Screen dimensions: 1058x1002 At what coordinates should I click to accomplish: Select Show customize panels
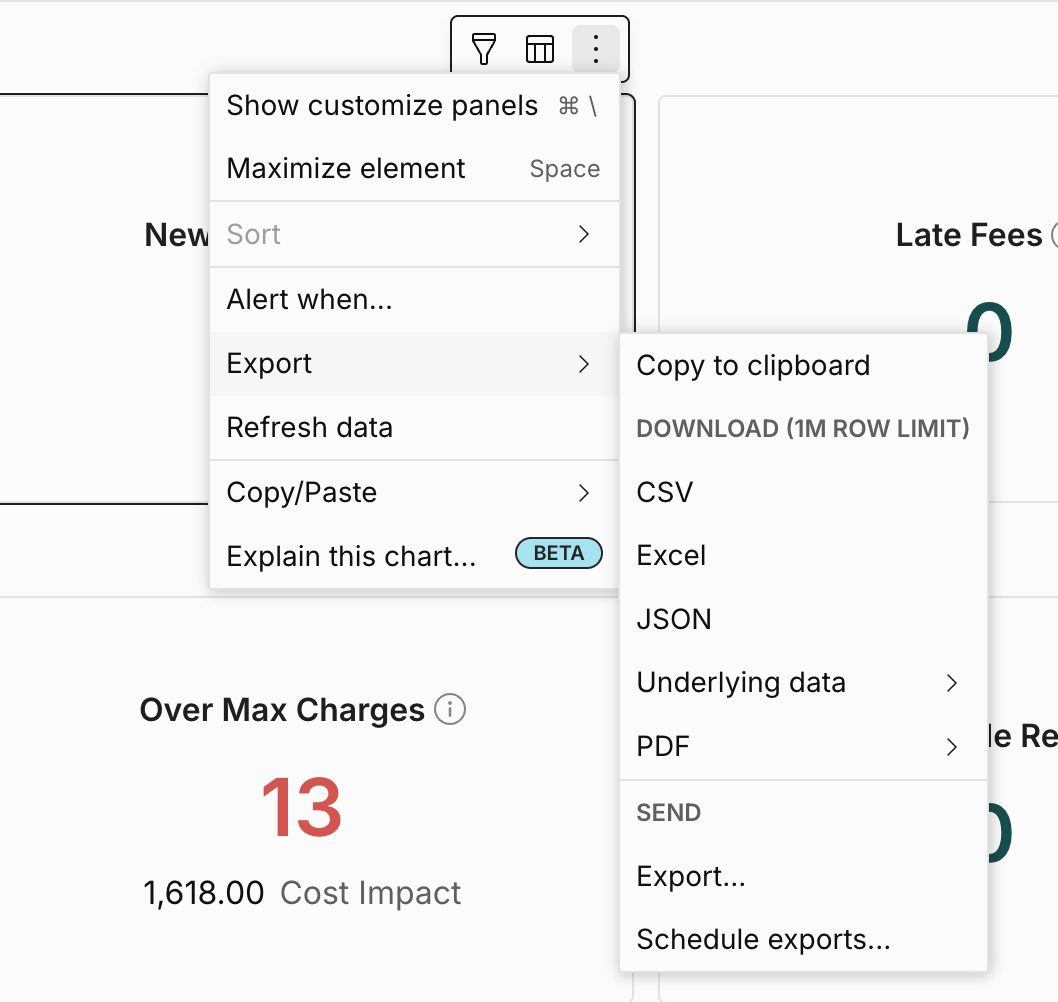point(414,105)
